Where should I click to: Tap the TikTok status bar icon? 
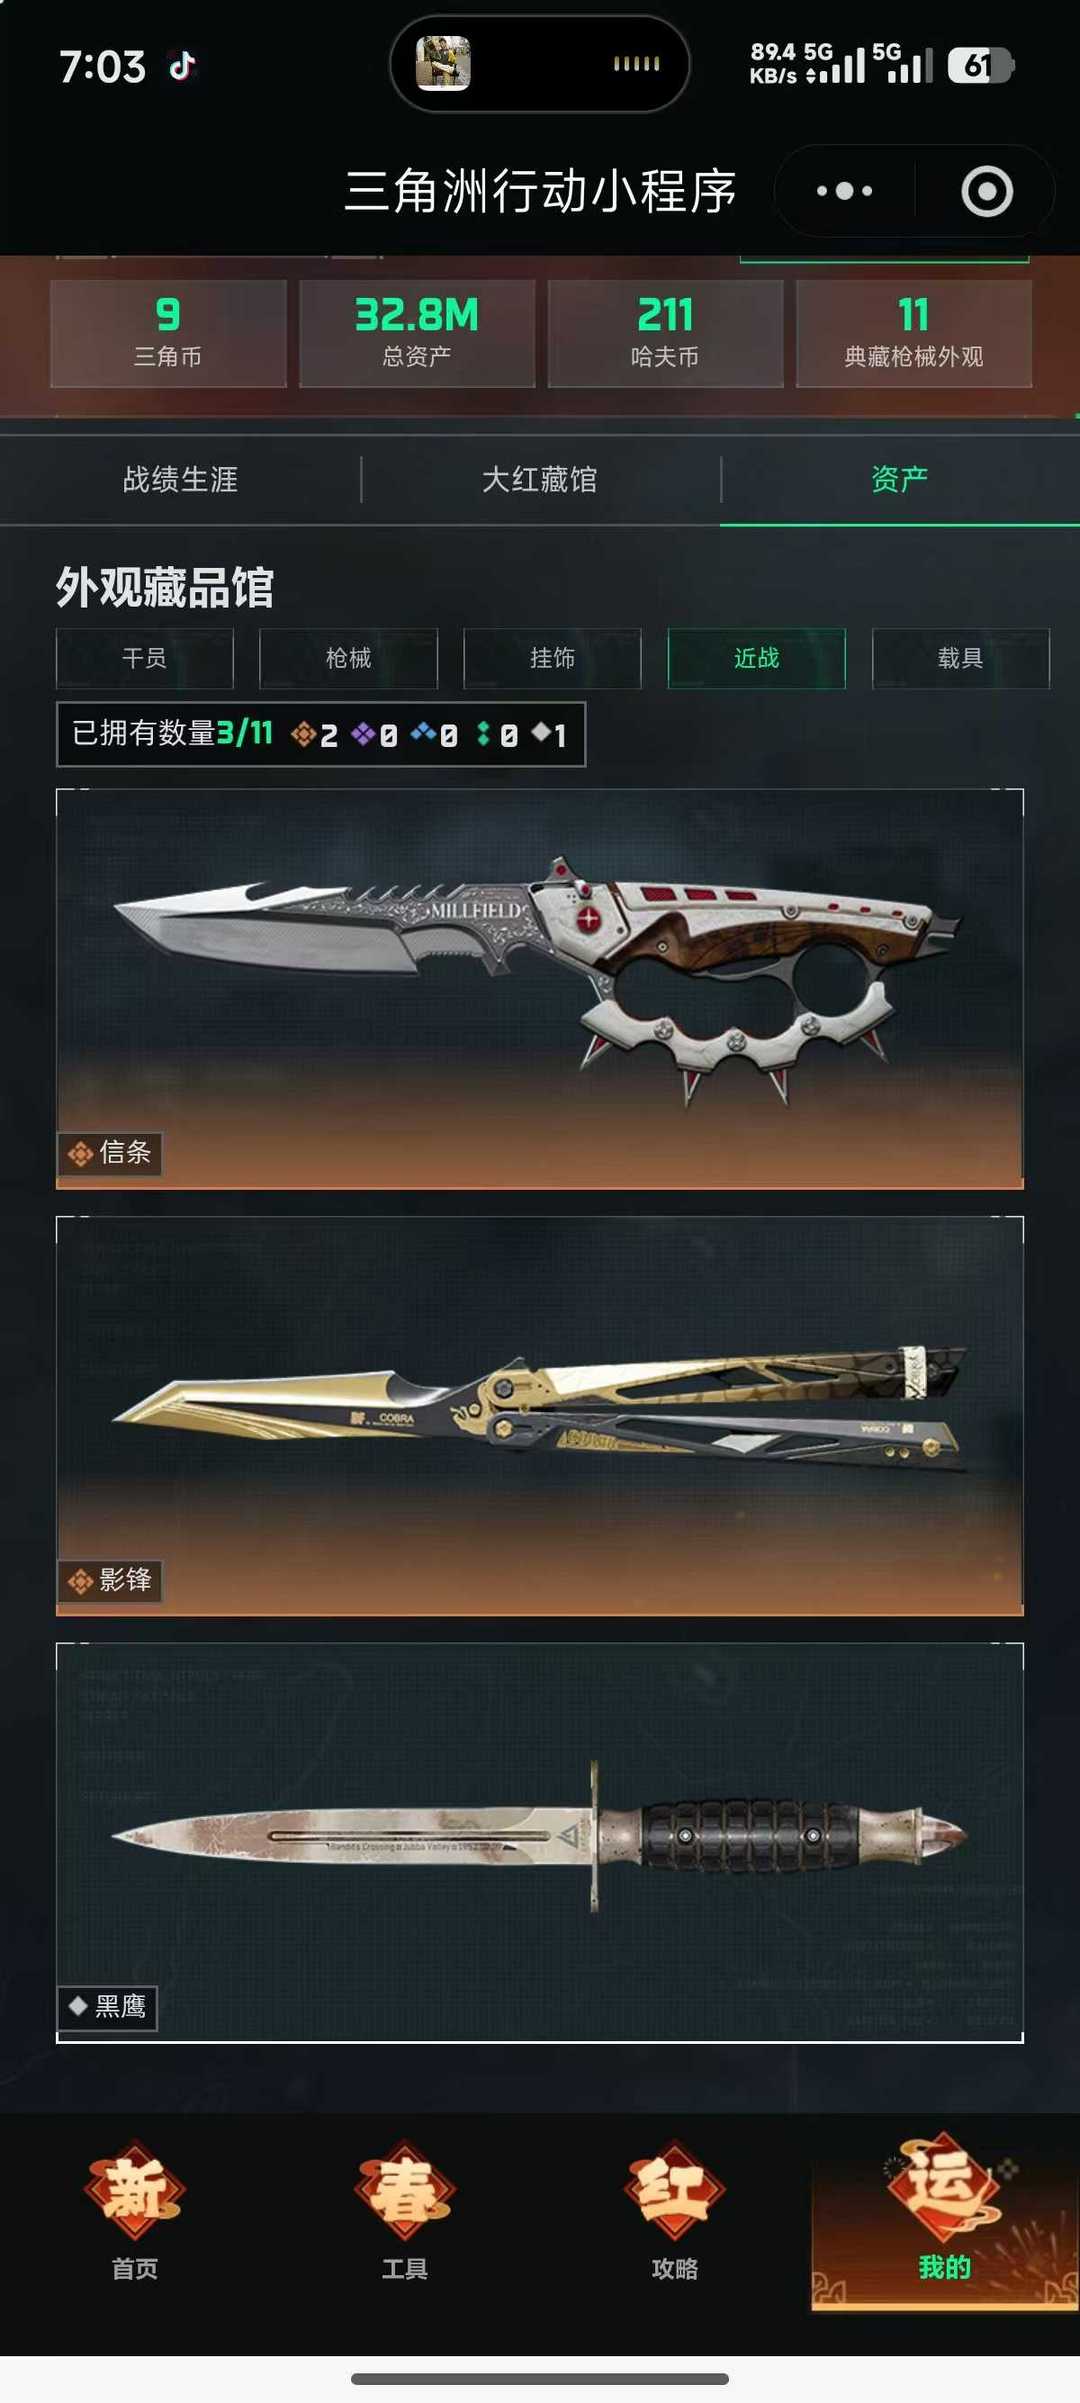tap(182, 66)
